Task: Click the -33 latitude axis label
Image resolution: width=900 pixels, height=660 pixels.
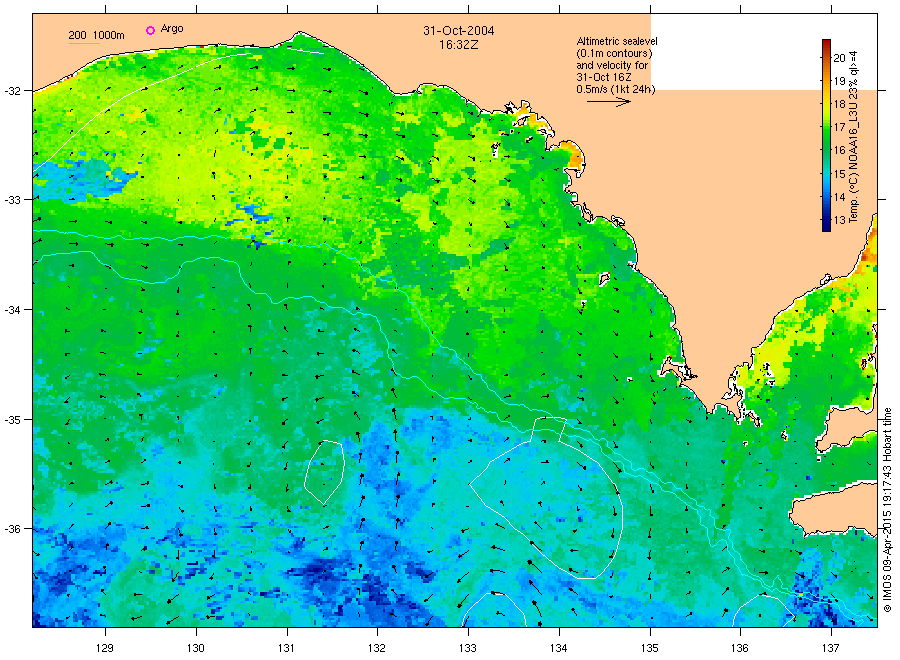Action: click(13, 200)
